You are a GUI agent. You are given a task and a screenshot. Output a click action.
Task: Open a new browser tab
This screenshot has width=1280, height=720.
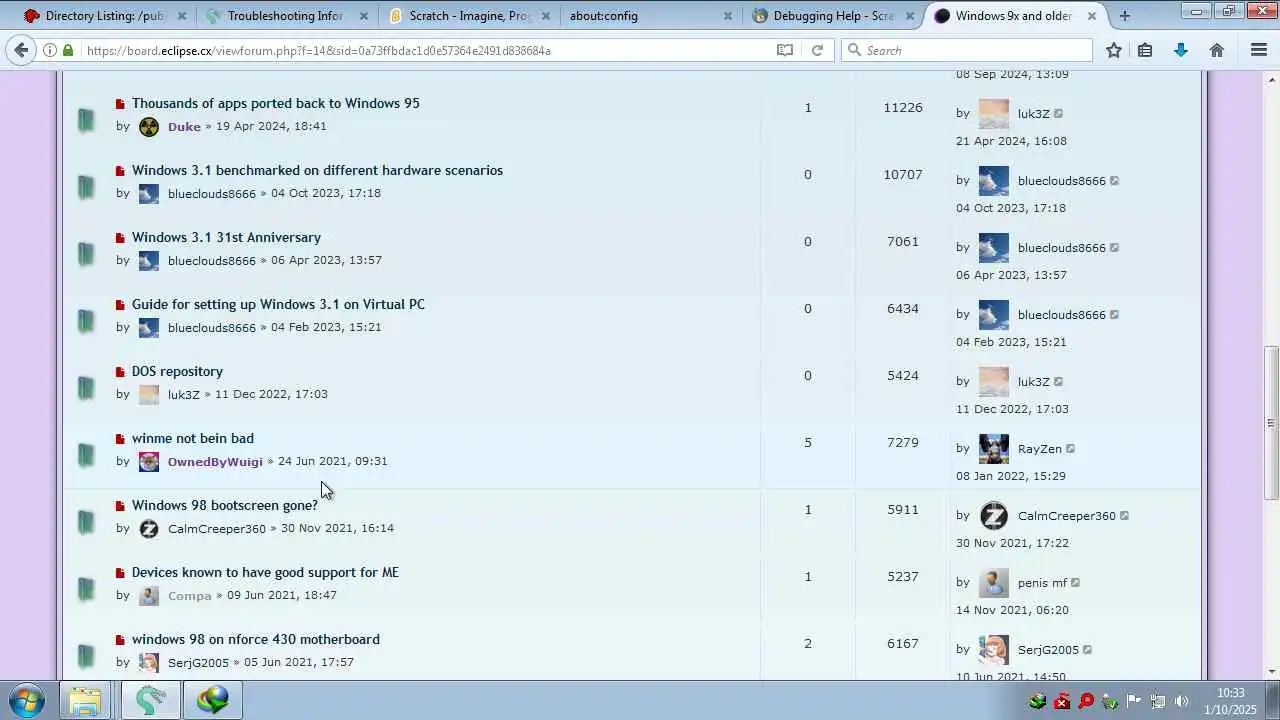(x=1125, y=15)
